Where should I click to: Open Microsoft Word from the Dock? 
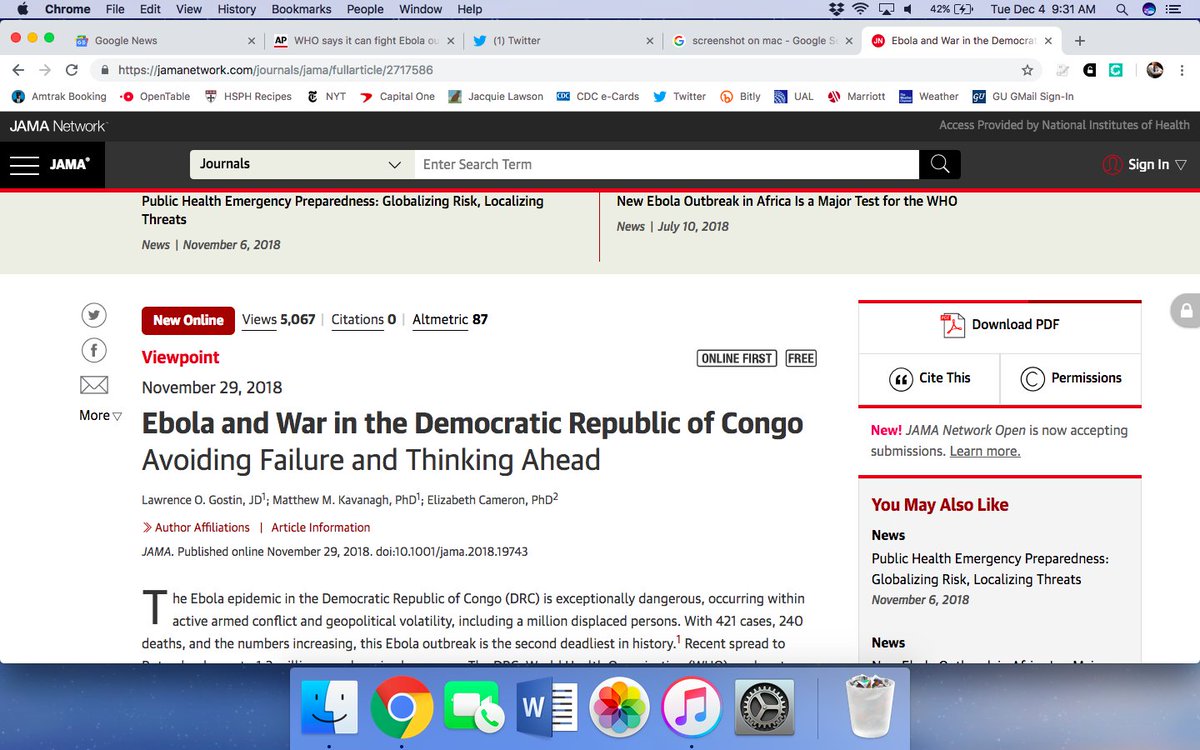pyautogui.click(x=546, y=709)
